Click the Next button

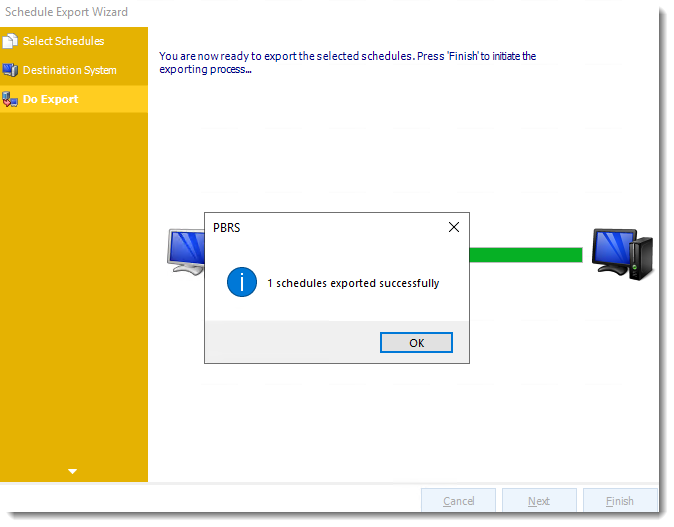click(539, 500)
